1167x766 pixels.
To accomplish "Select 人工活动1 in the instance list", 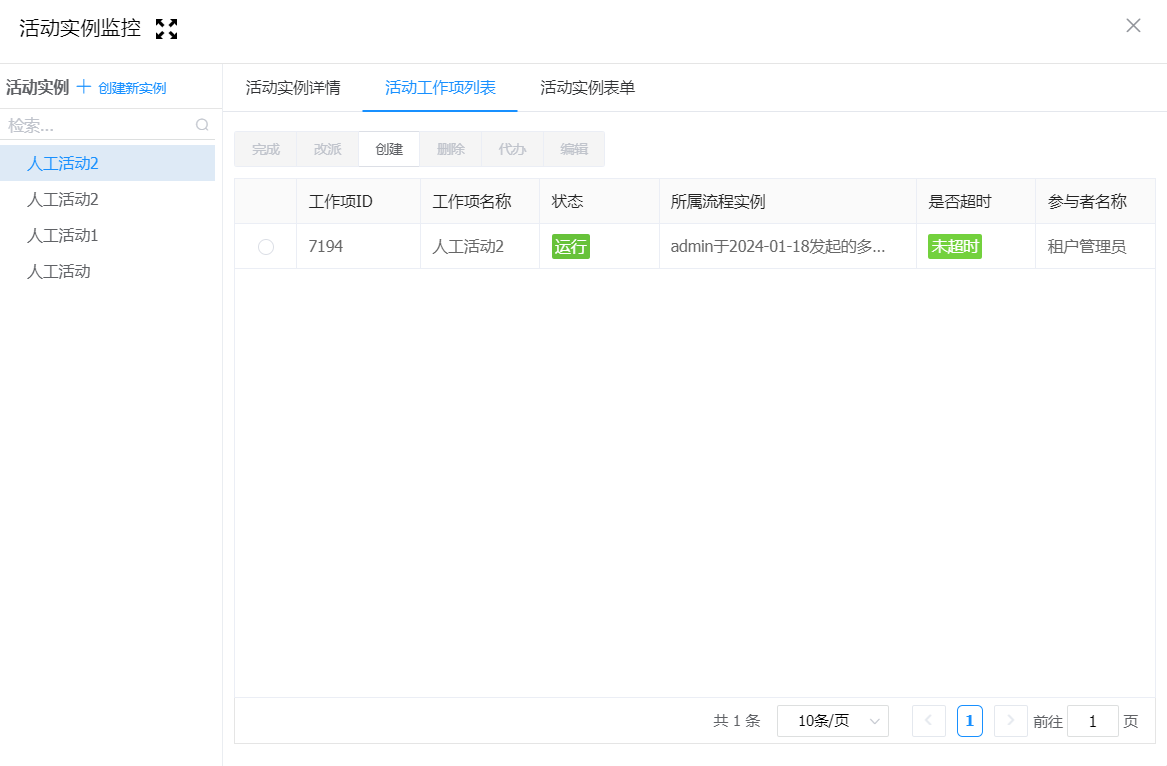I will coord(63,236).
